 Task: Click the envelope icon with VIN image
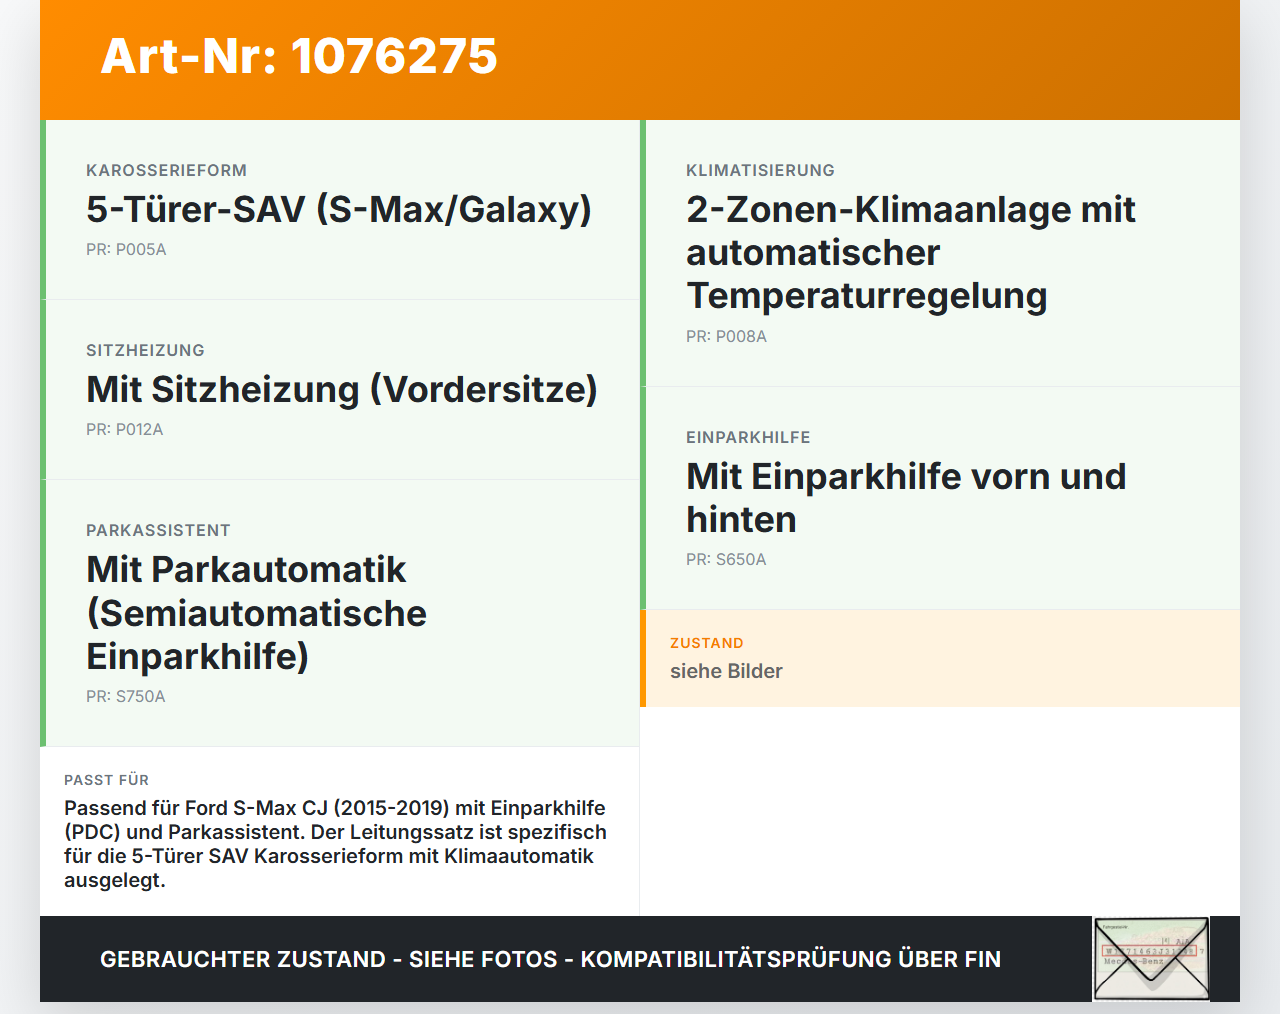pos(1151,959)
